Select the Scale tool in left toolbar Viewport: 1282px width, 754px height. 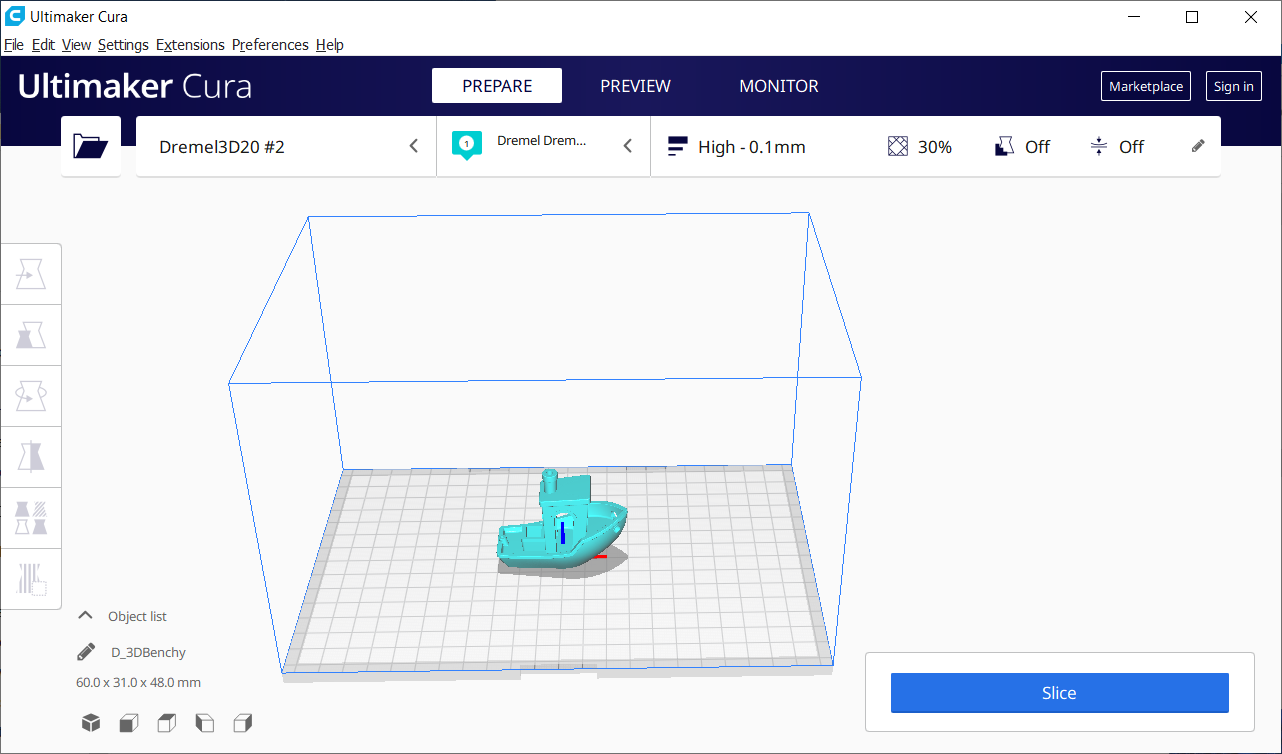tap(31, 335)
